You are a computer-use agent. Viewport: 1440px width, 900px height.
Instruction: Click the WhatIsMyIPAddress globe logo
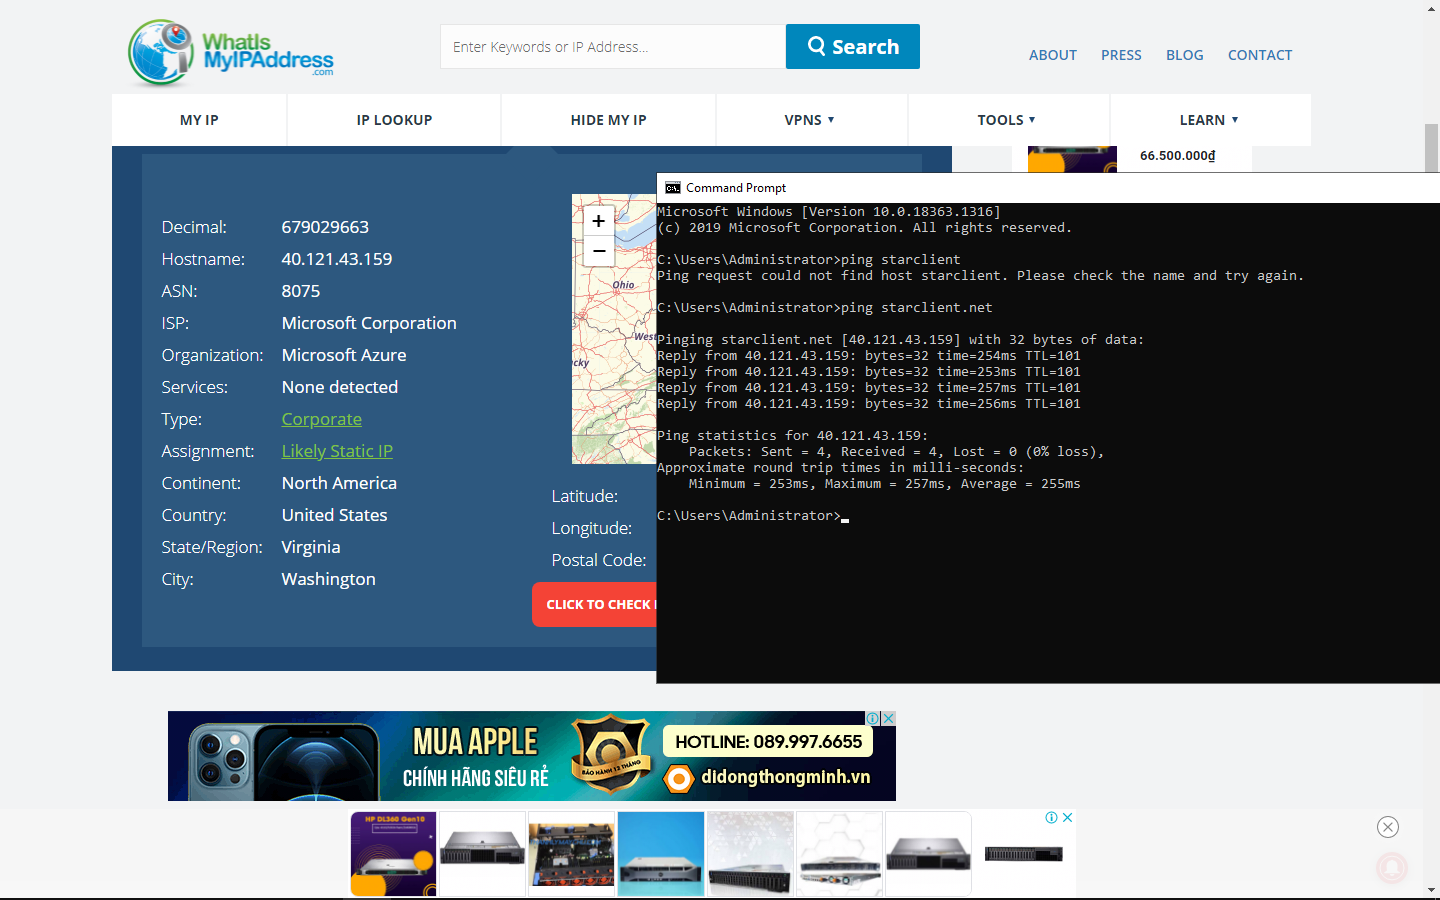click(x=231, y=52)
